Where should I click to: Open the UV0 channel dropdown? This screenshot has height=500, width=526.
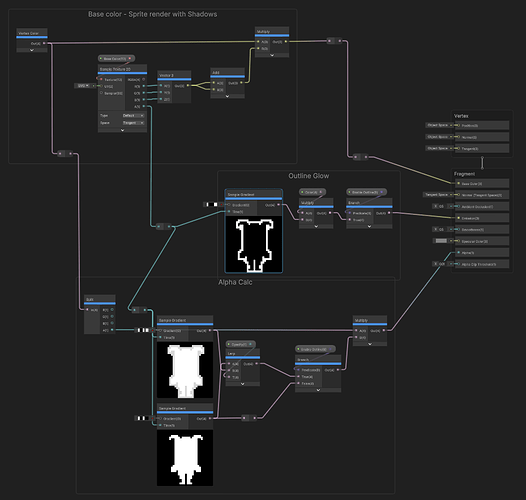tap(83, 86)
